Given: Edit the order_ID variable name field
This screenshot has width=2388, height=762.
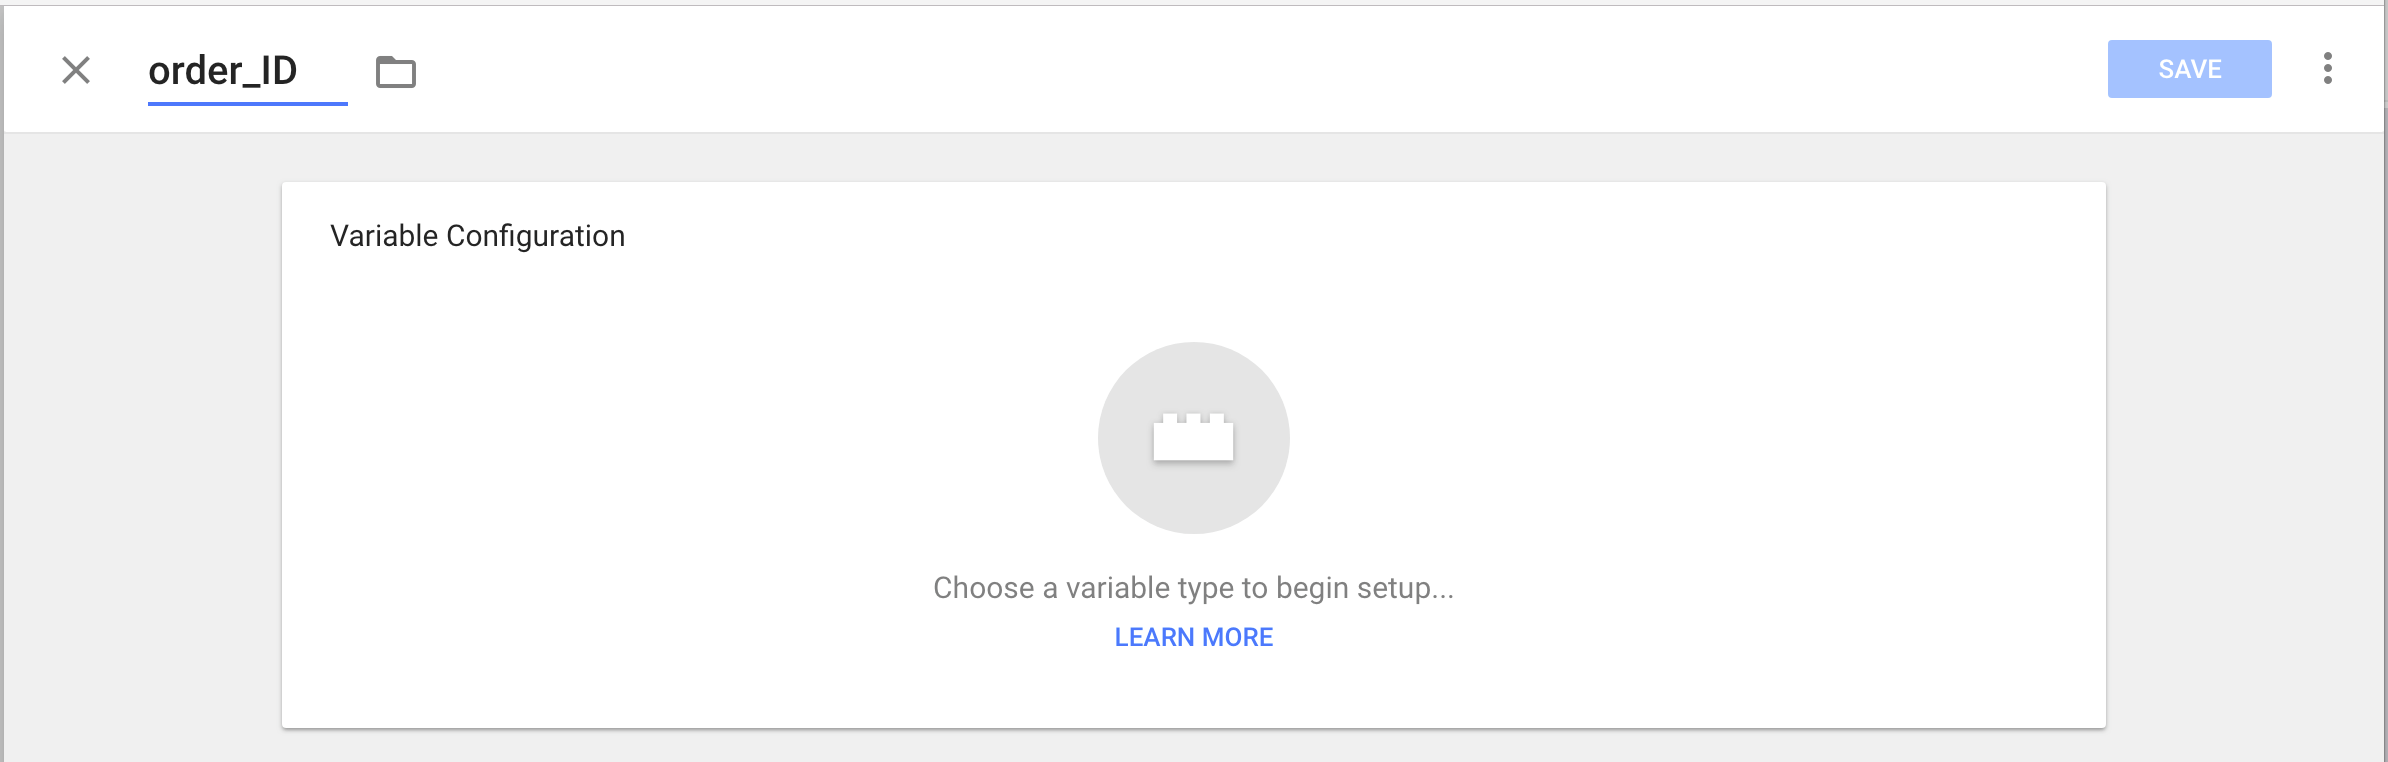Looking at the screenshot, I should coord(247,71).
